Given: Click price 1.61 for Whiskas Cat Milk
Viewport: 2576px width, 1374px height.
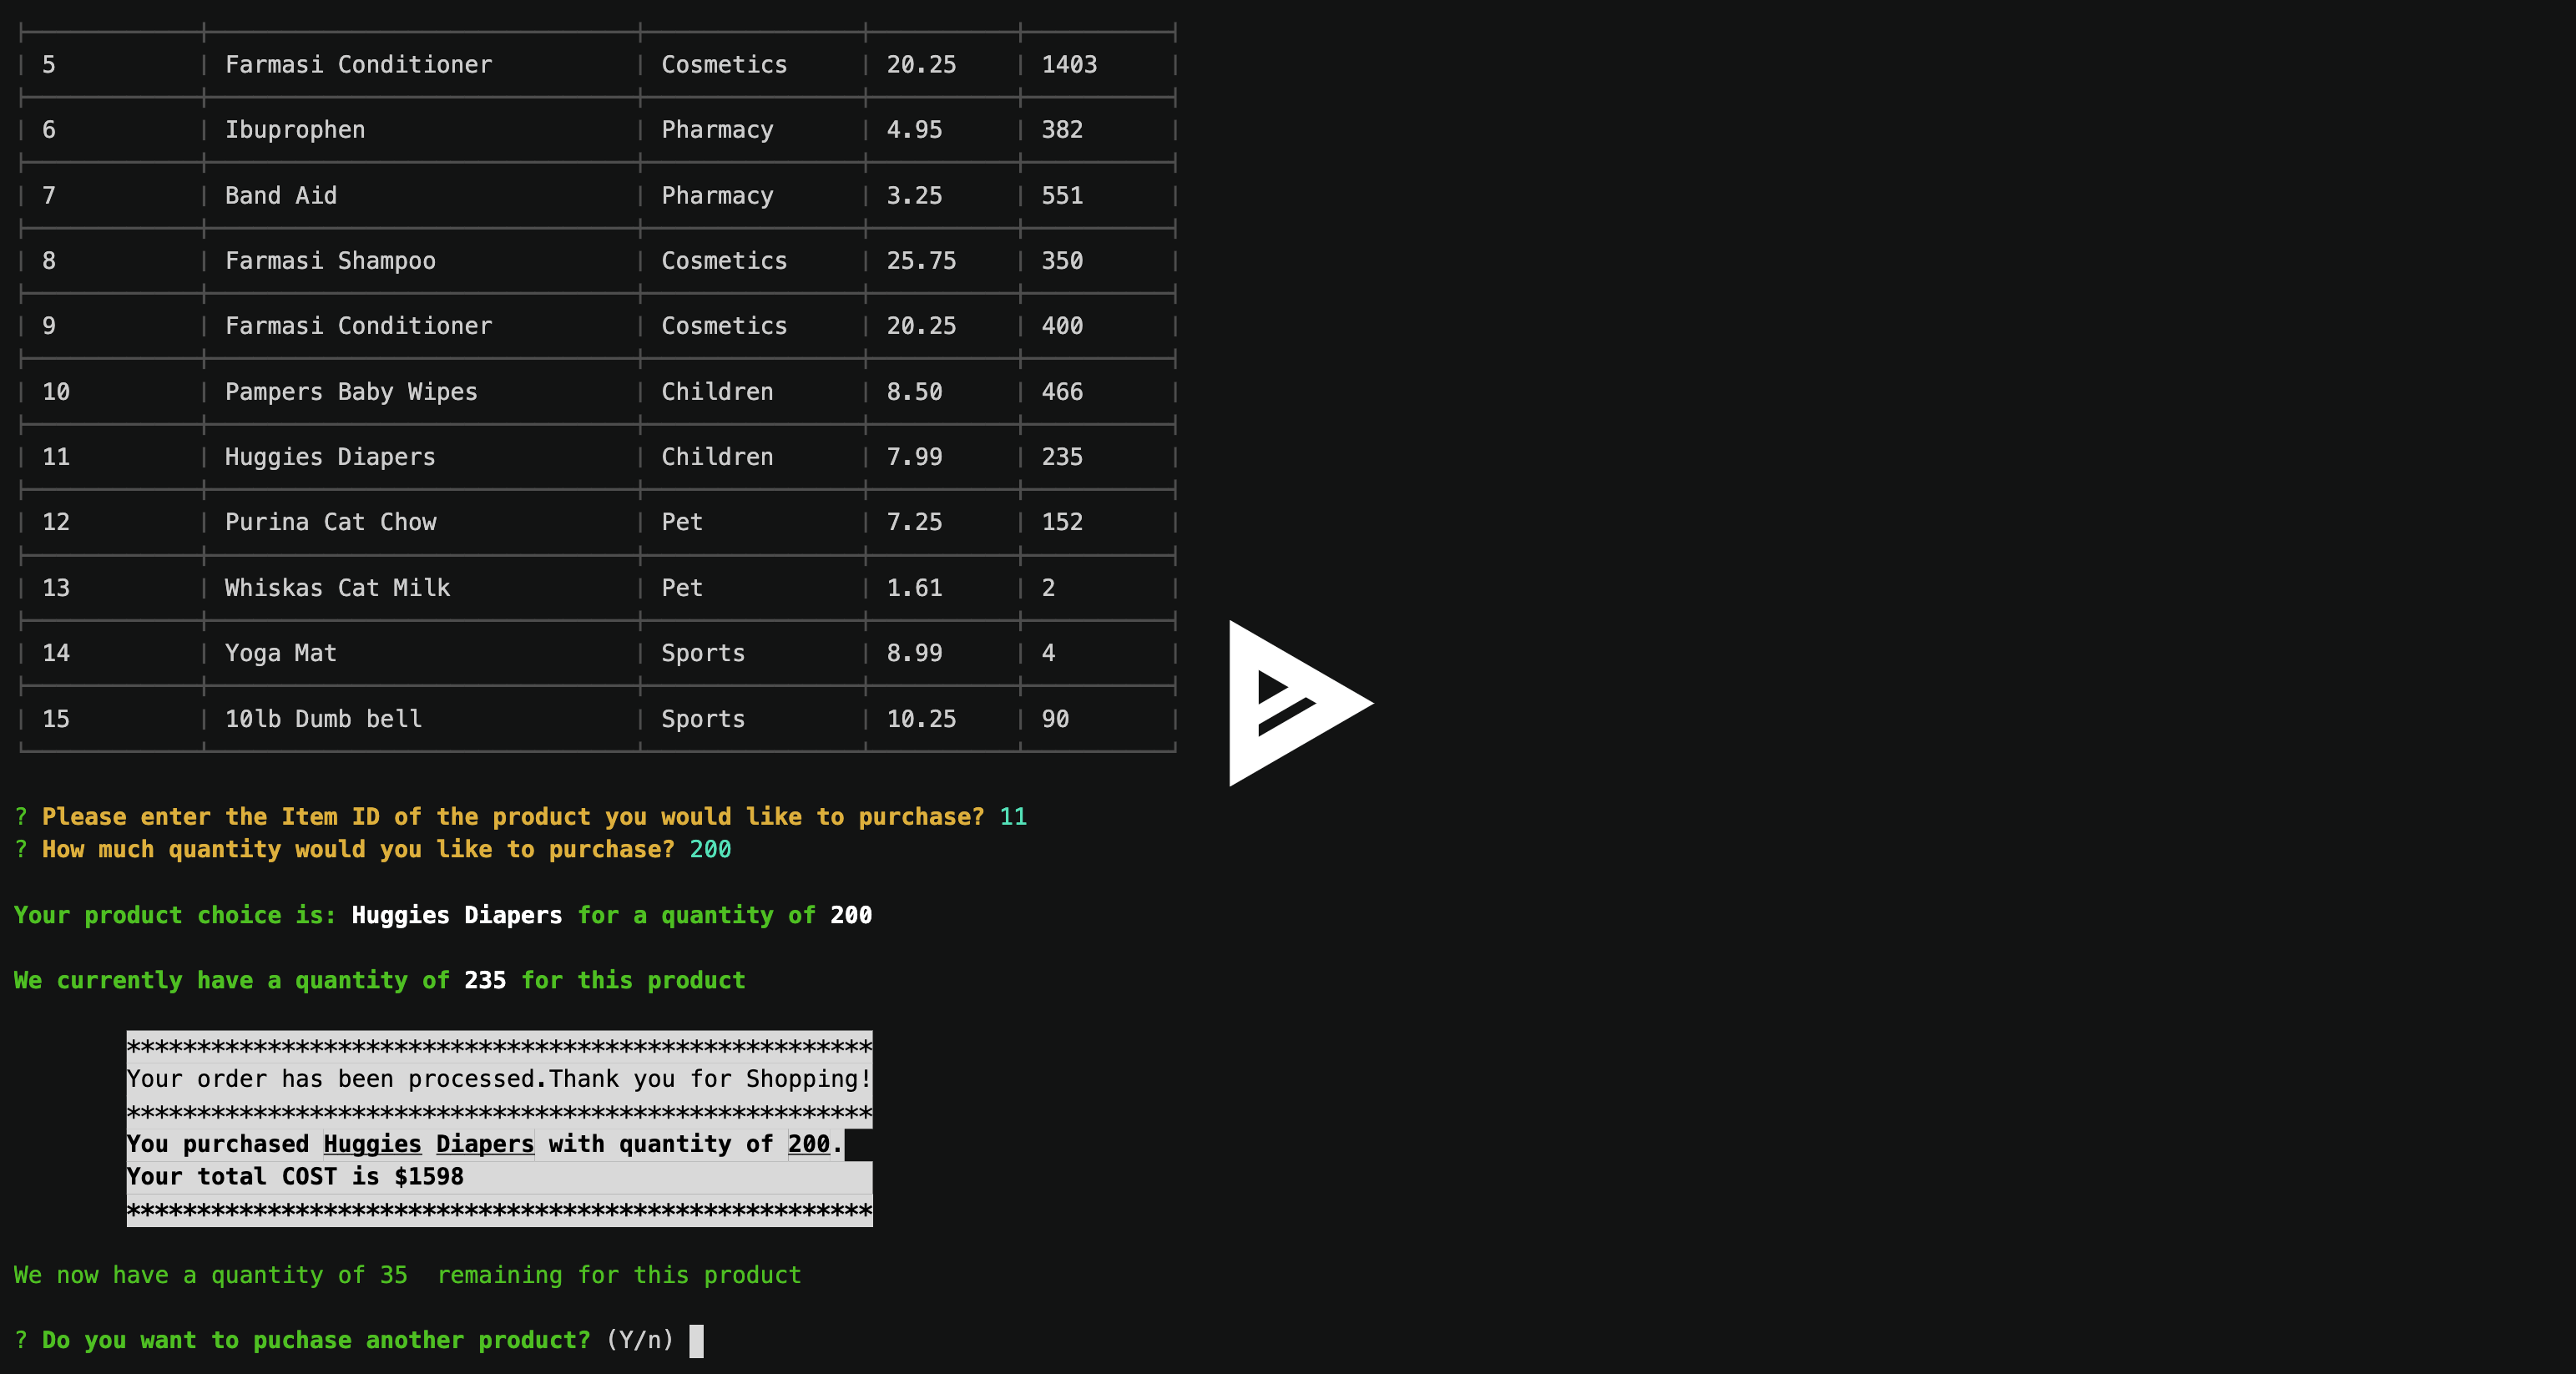Looking at the screenshot, I should click(x=914, y=588).
